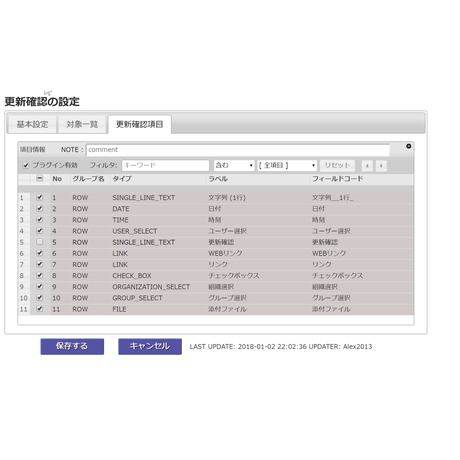The image size is (460, 460).
Task: Switch to the 対象一覧 tab
Action: point(82,124)
